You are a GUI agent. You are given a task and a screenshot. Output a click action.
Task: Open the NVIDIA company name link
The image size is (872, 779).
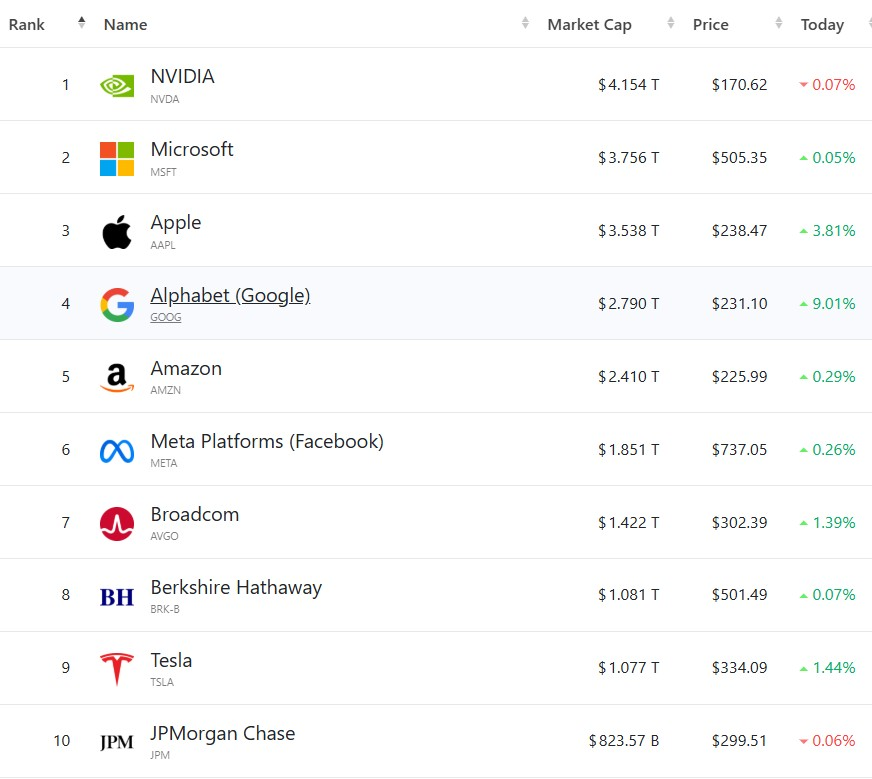point(182,76)
